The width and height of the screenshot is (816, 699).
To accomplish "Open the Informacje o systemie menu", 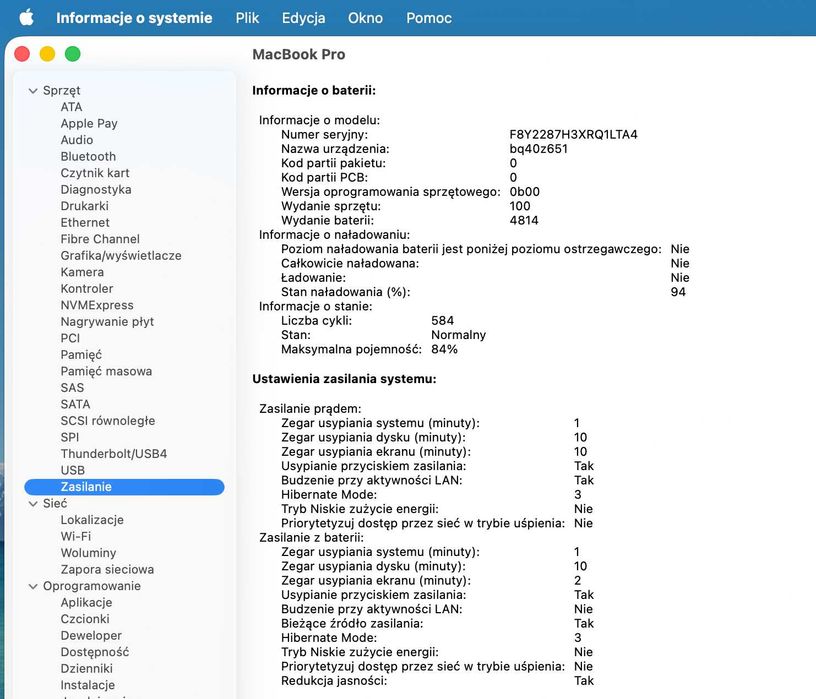I will point(134,18).
